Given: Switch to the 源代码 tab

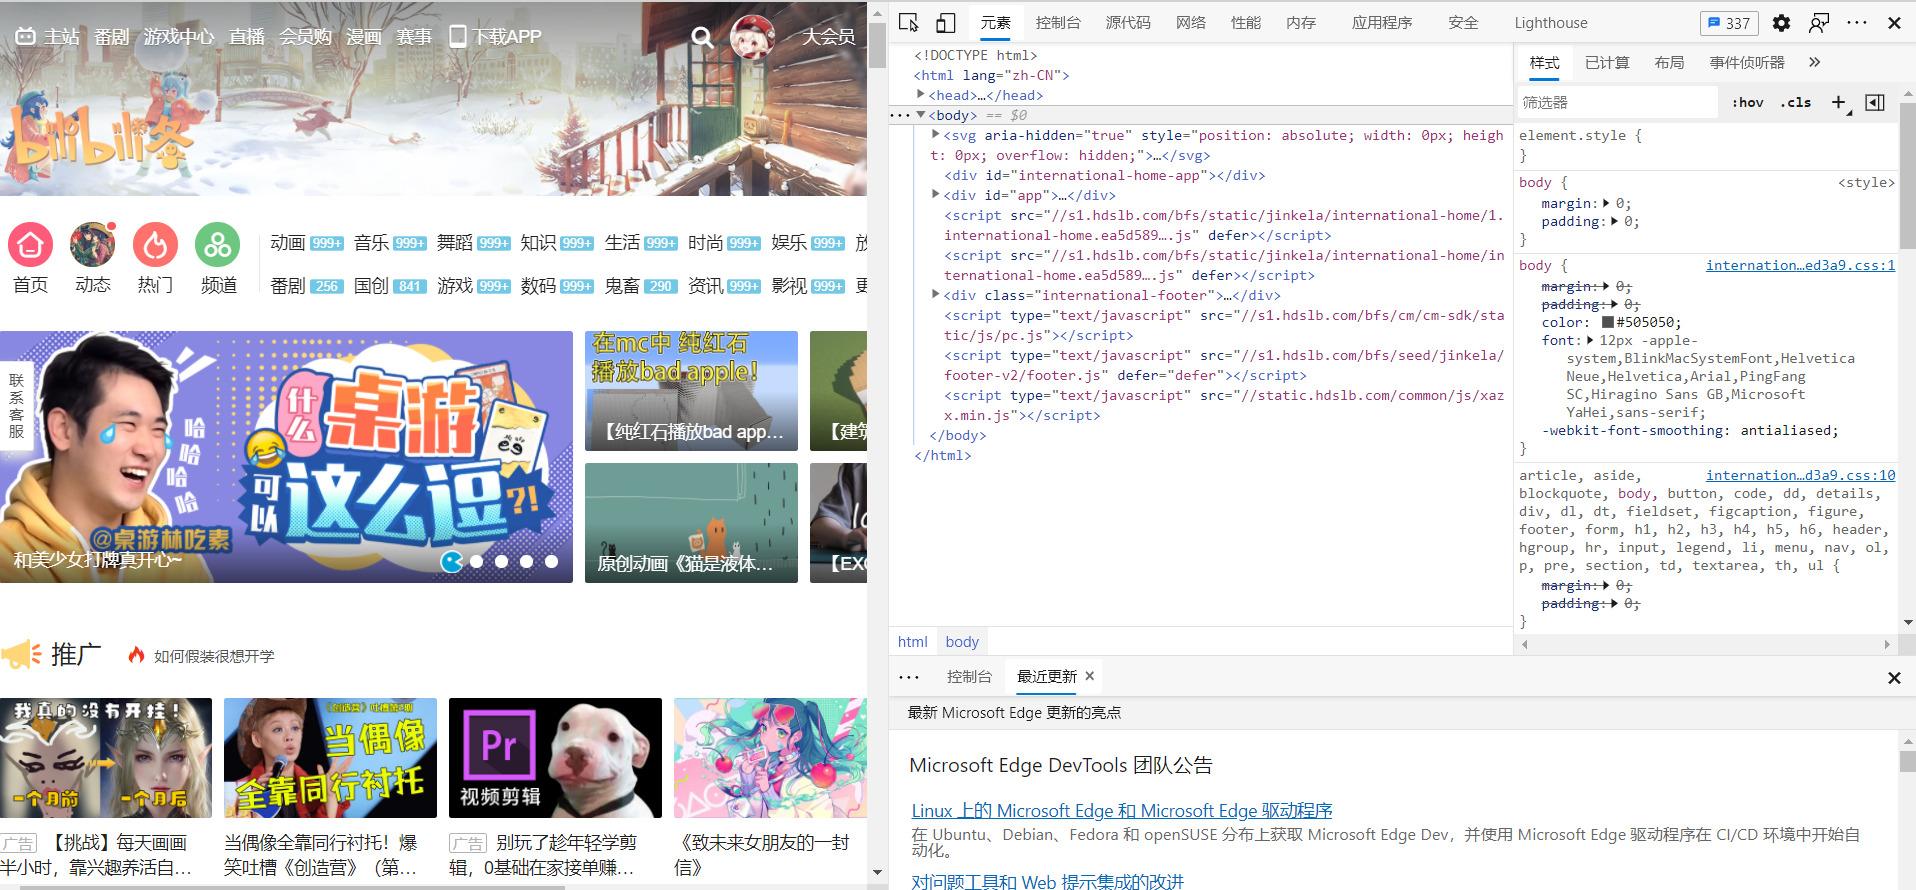Looking at the screenshot, I should coord(1128,22).
